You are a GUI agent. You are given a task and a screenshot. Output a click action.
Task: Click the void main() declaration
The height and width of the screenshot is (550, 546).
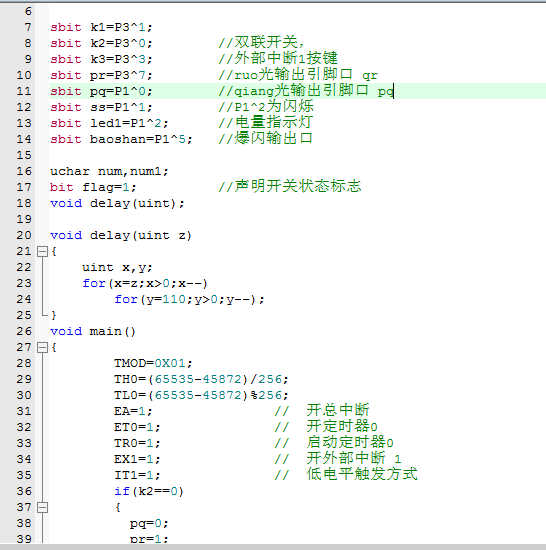[x=93, y=331]
